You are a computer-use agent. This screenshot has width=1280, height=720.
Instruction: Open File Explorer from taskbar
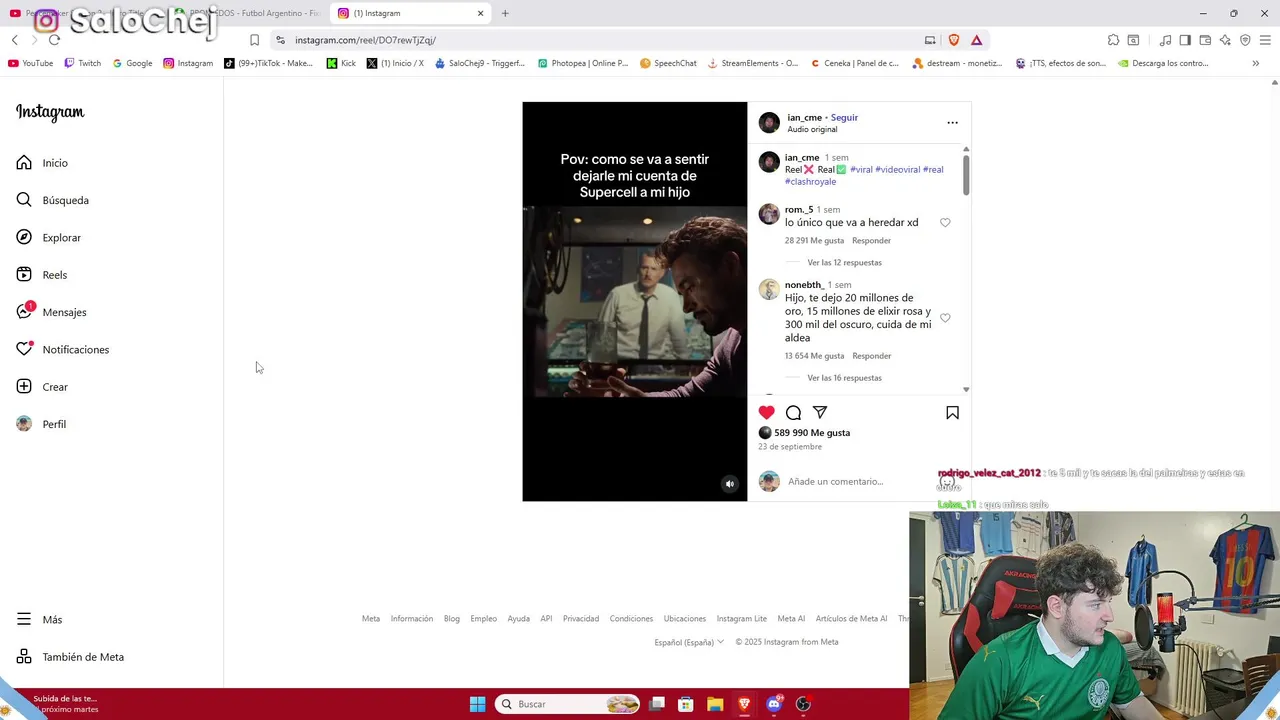pyautogui.click(x=715, y=704)
